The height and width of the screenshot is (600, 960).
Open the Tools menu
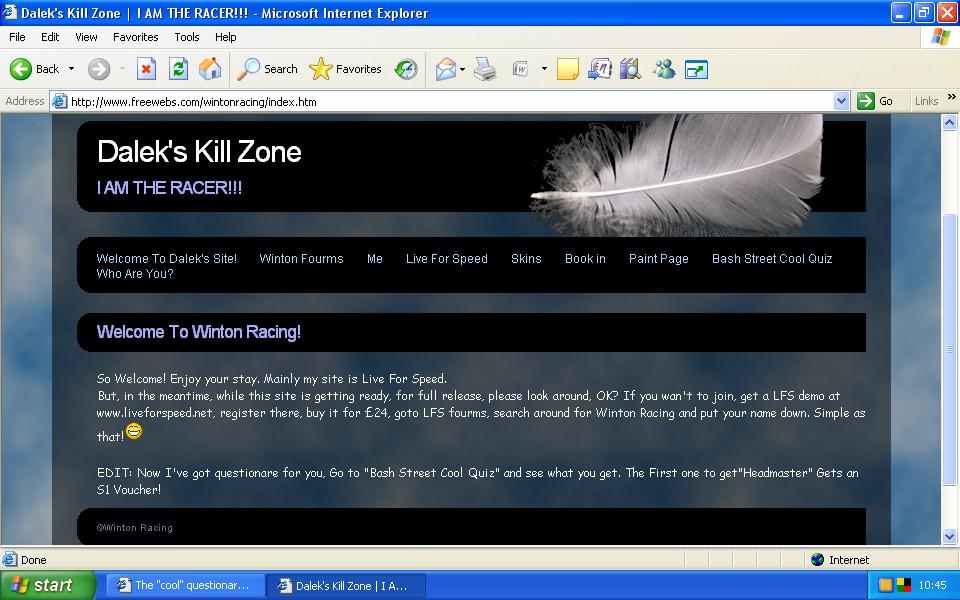click(x=187, y=37)
